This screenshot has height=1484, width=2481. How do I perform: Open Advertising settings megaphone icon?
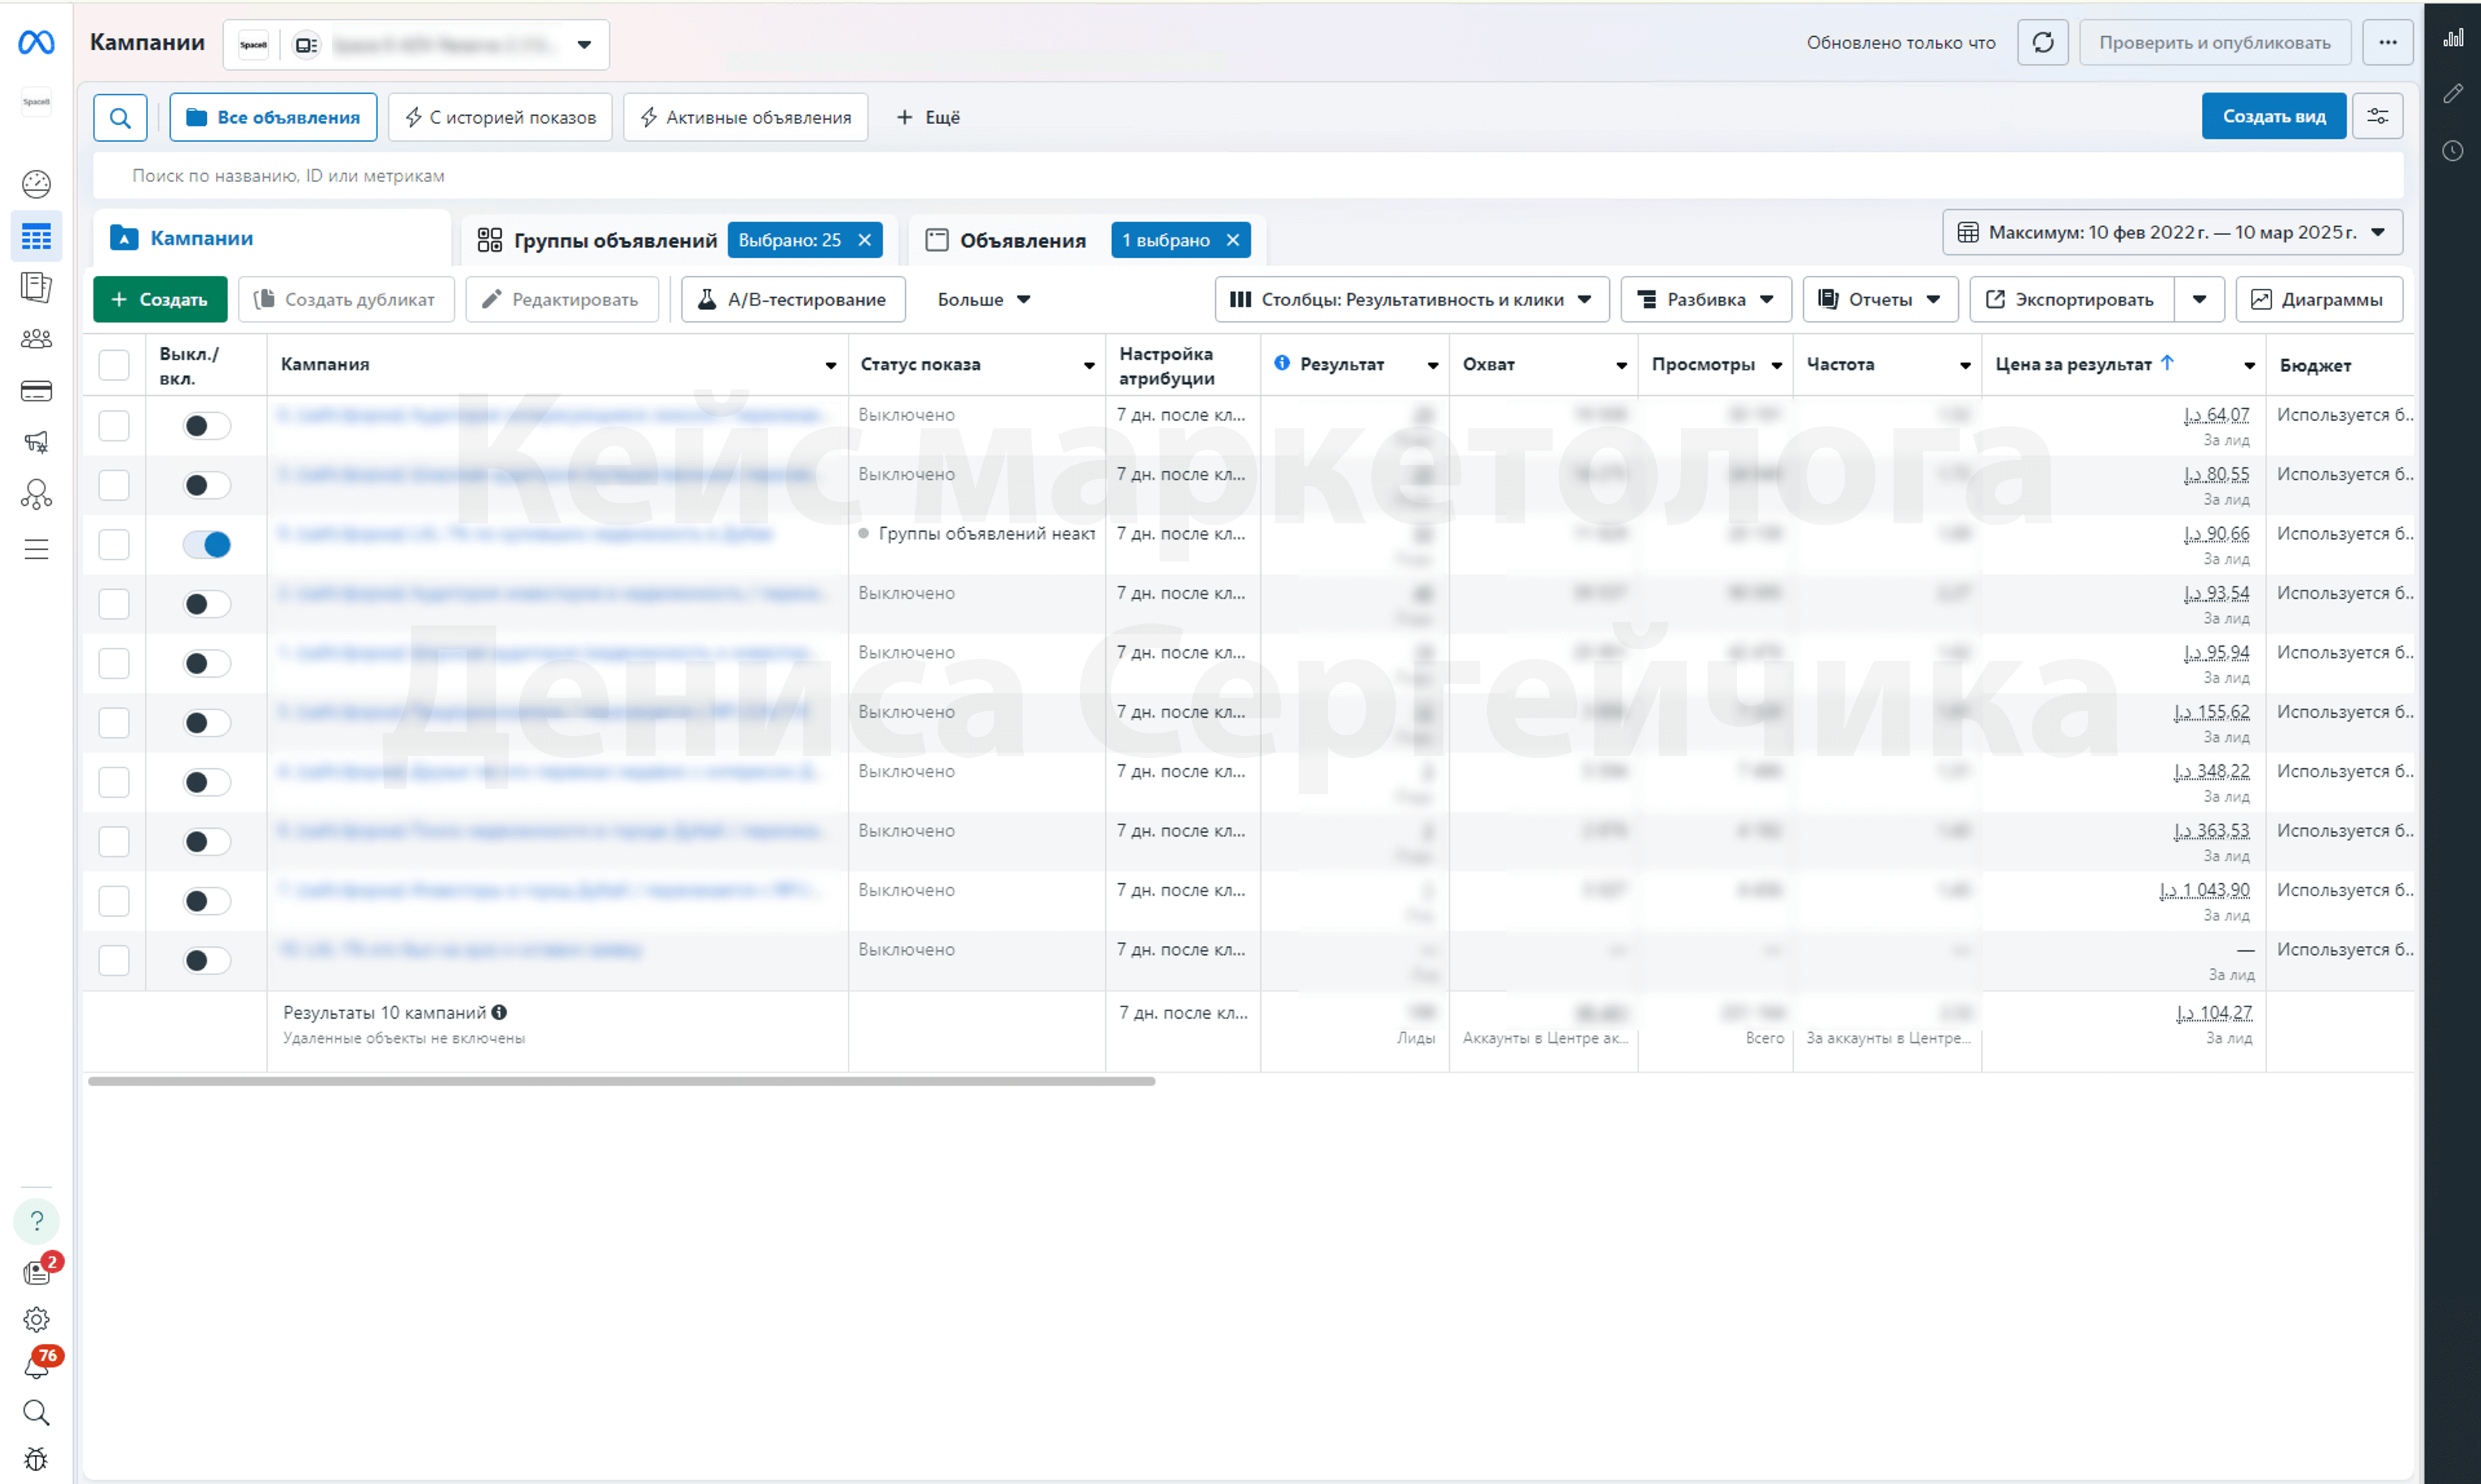coord(36,442)
